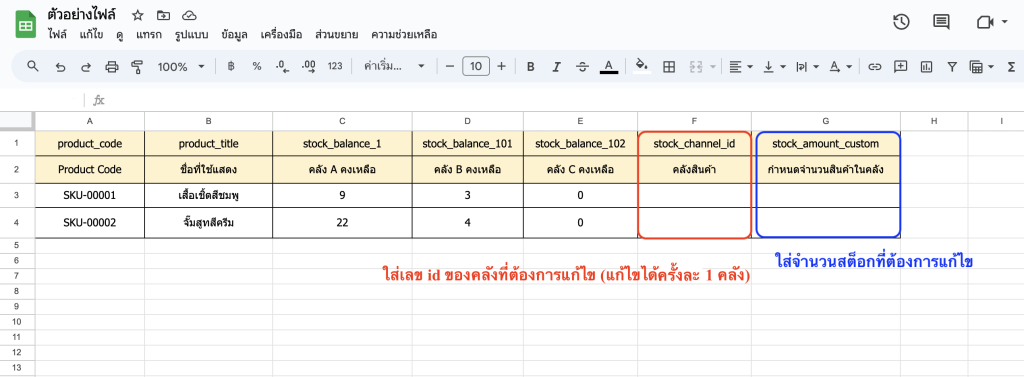The width and height of the screenshot is (1024, 377).
Task: Click the select-all corner box
Action: (17, 121)
